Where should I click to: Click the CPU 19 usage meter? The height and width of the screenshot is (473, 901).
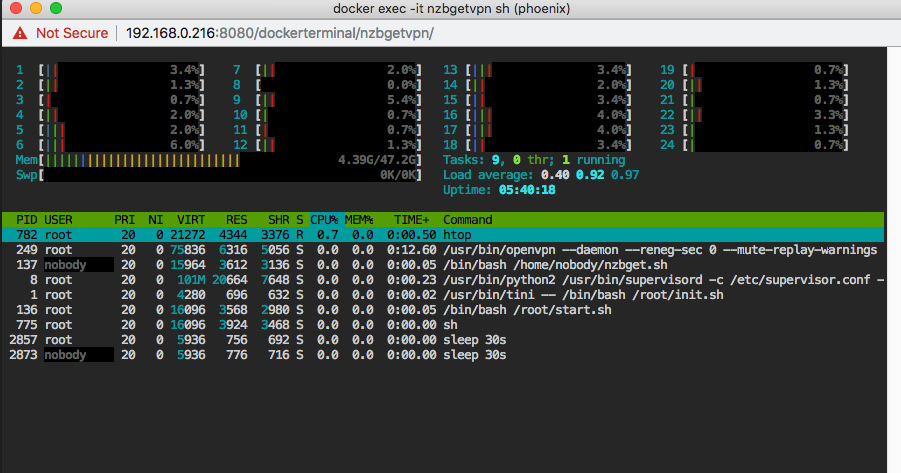(x=754, y=70)
